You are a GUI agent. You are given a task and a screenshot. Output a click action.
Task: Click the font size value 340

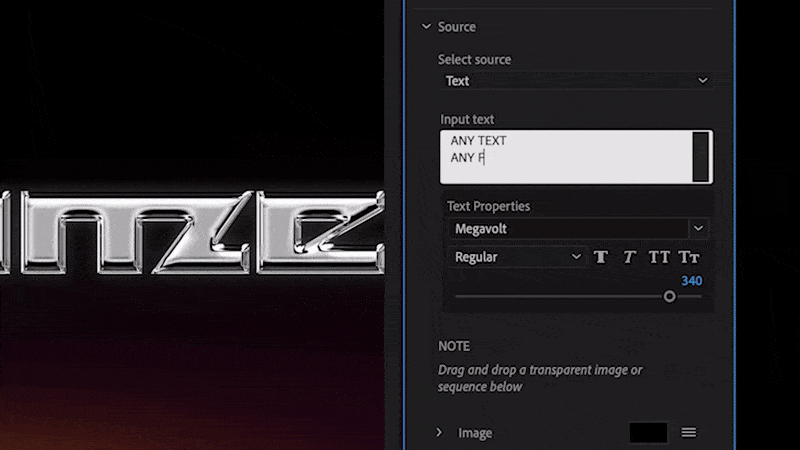click(691, 281)
